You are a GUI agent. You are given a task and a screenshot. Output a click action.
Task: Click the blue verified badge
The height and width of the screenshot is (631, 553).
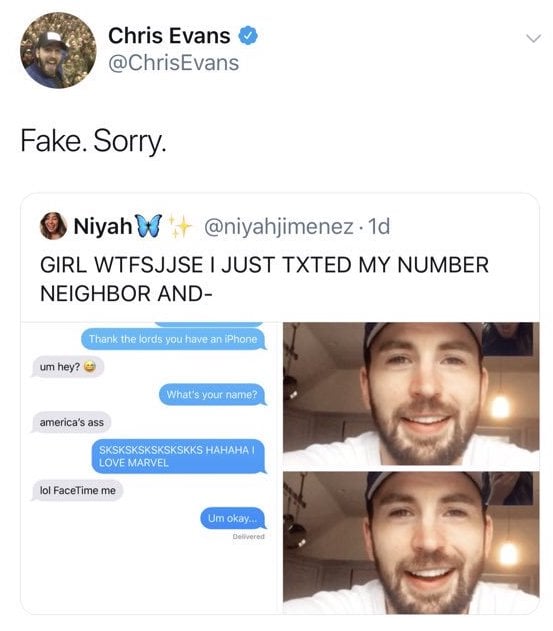coord(248,35)
